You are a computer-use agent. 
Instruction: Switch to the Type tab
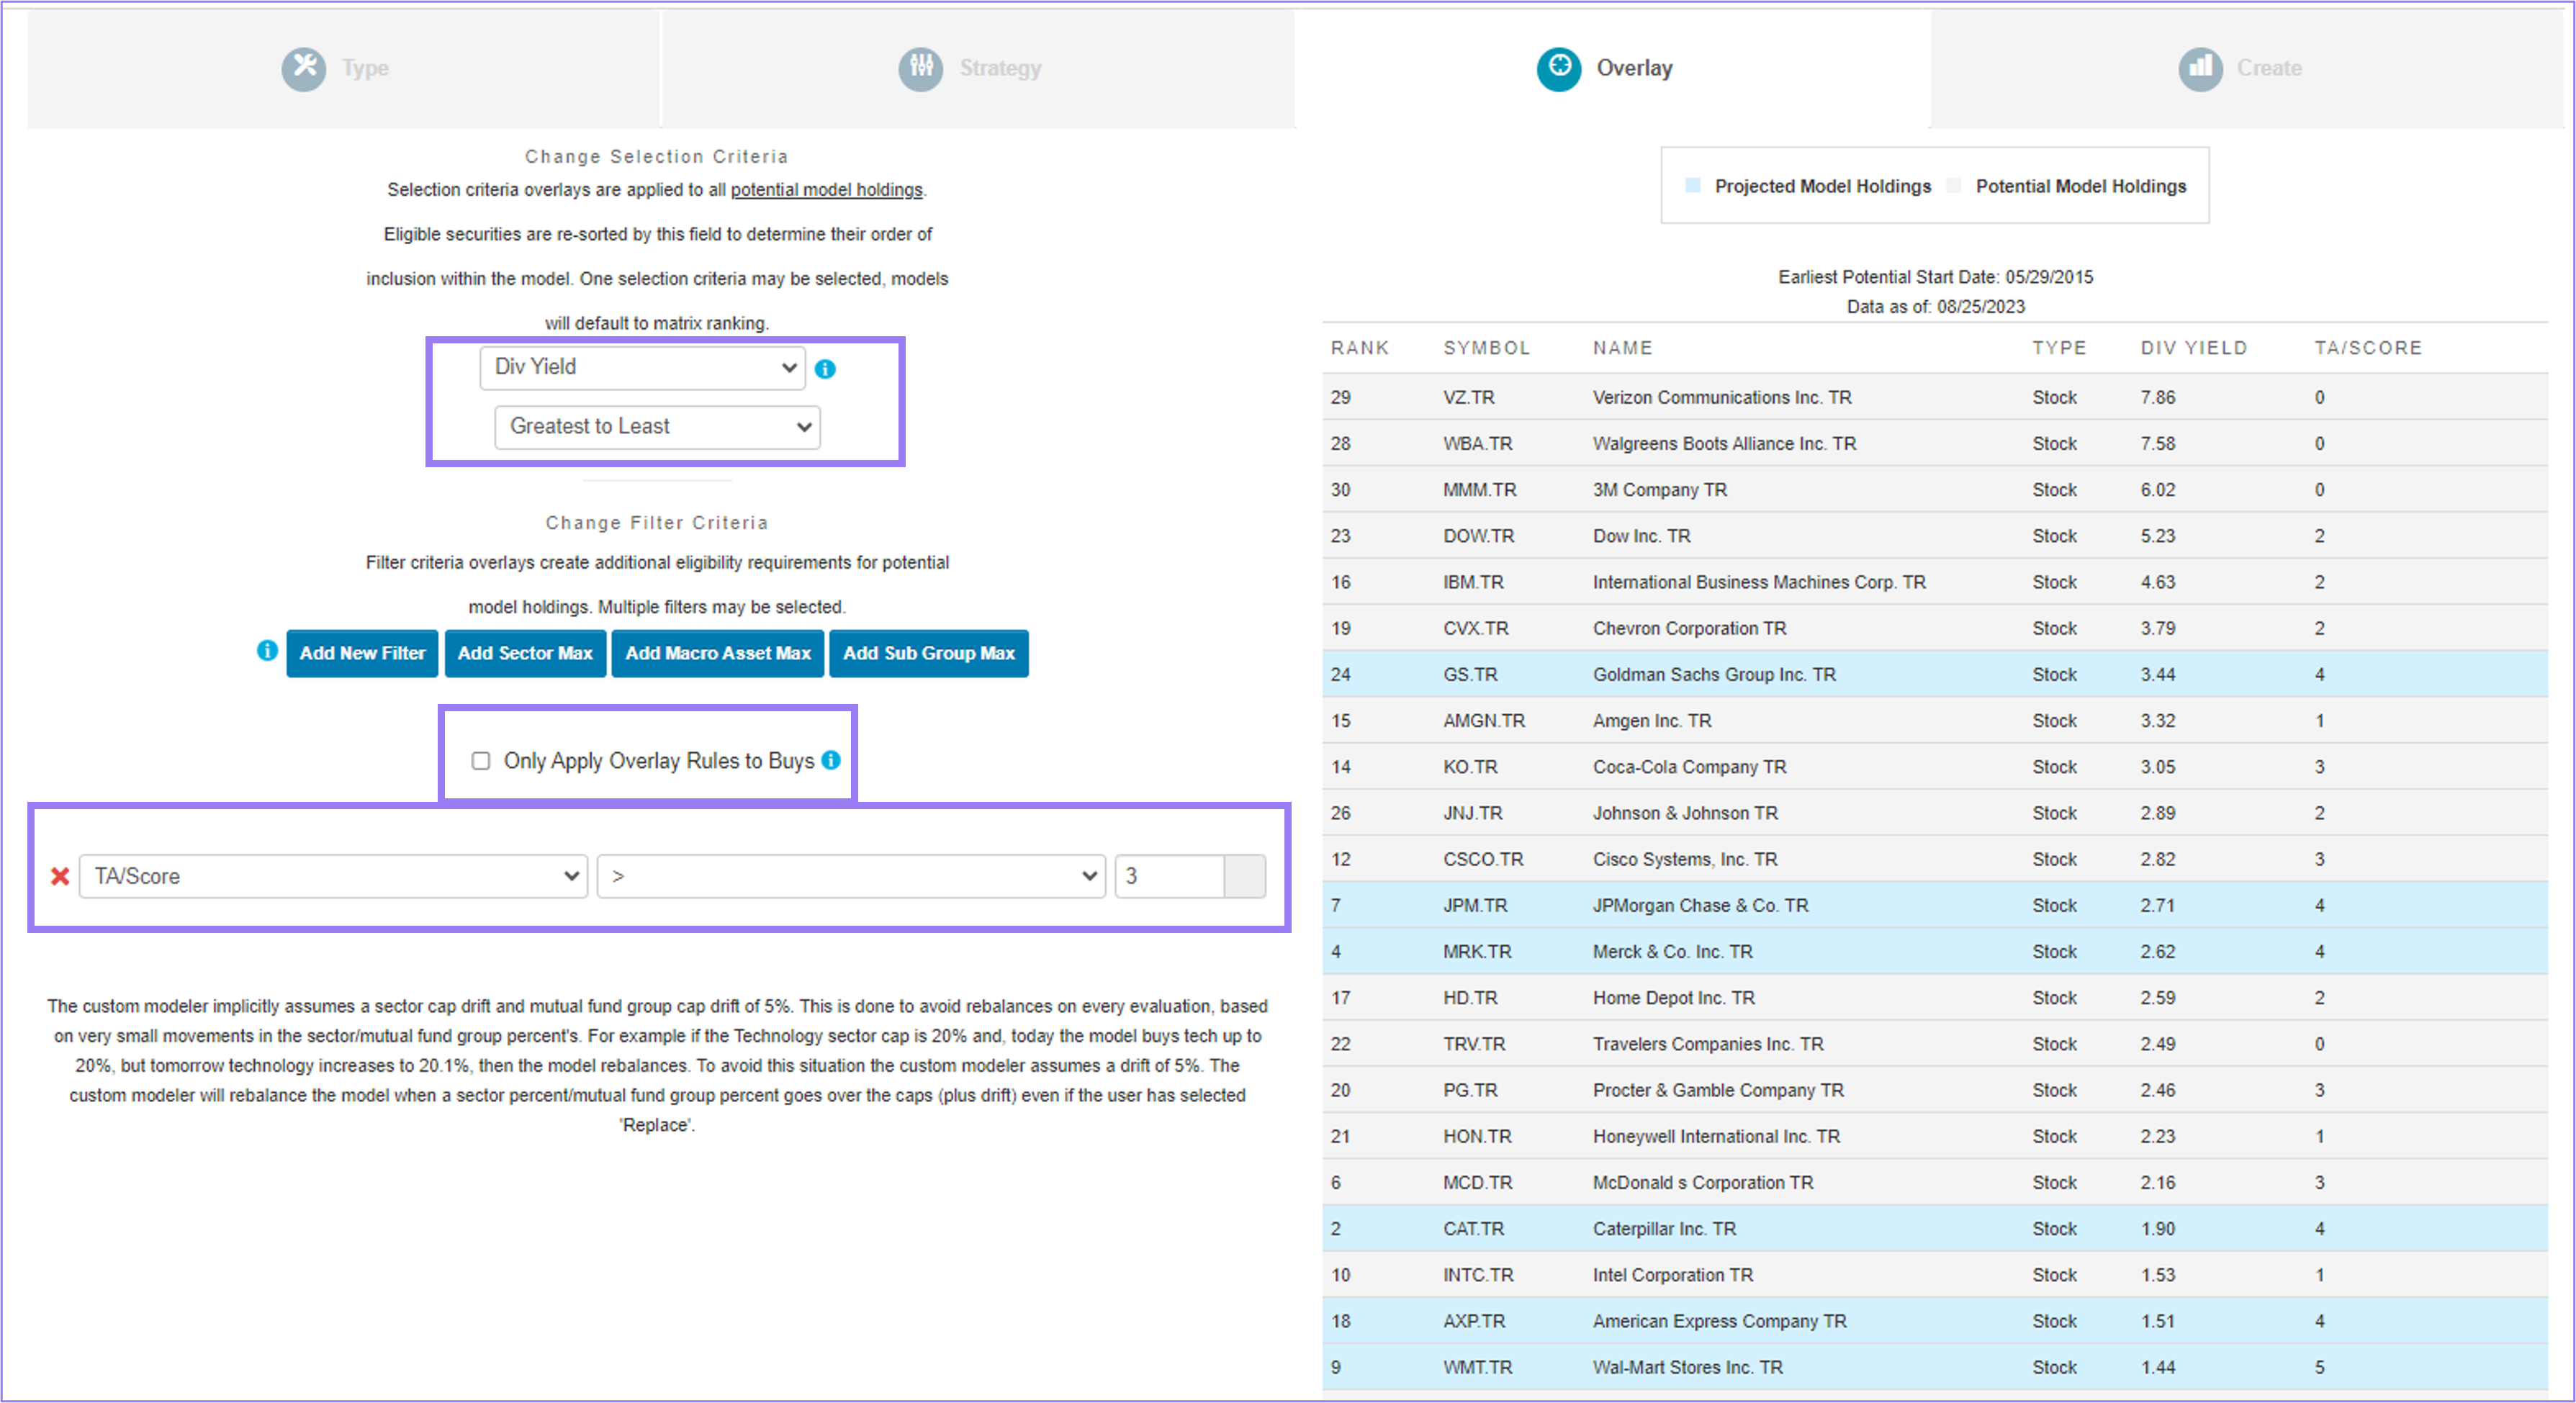tap(343, 69)
